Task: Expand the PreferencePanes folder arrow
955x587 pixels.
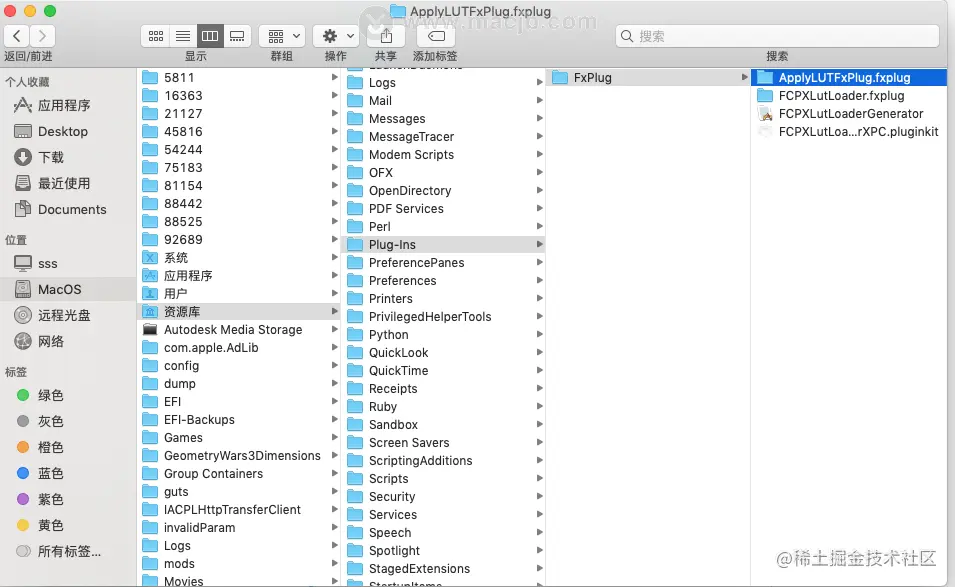Action: [x=539, y=262]
